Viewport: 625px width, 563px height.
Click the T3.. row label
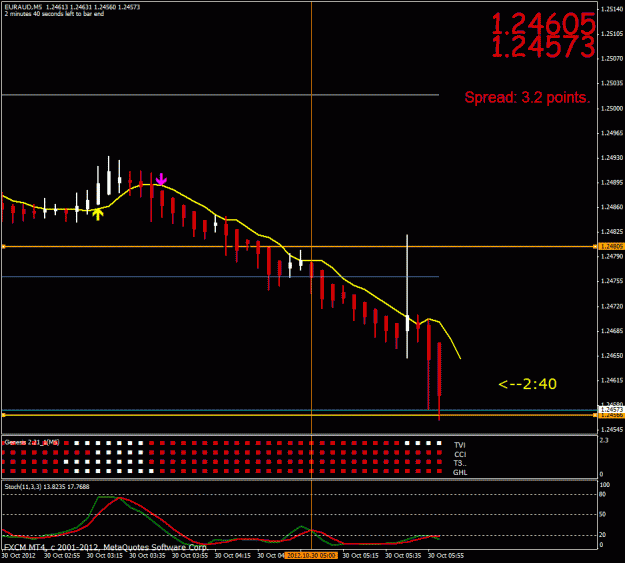click(x=460, y=463)
